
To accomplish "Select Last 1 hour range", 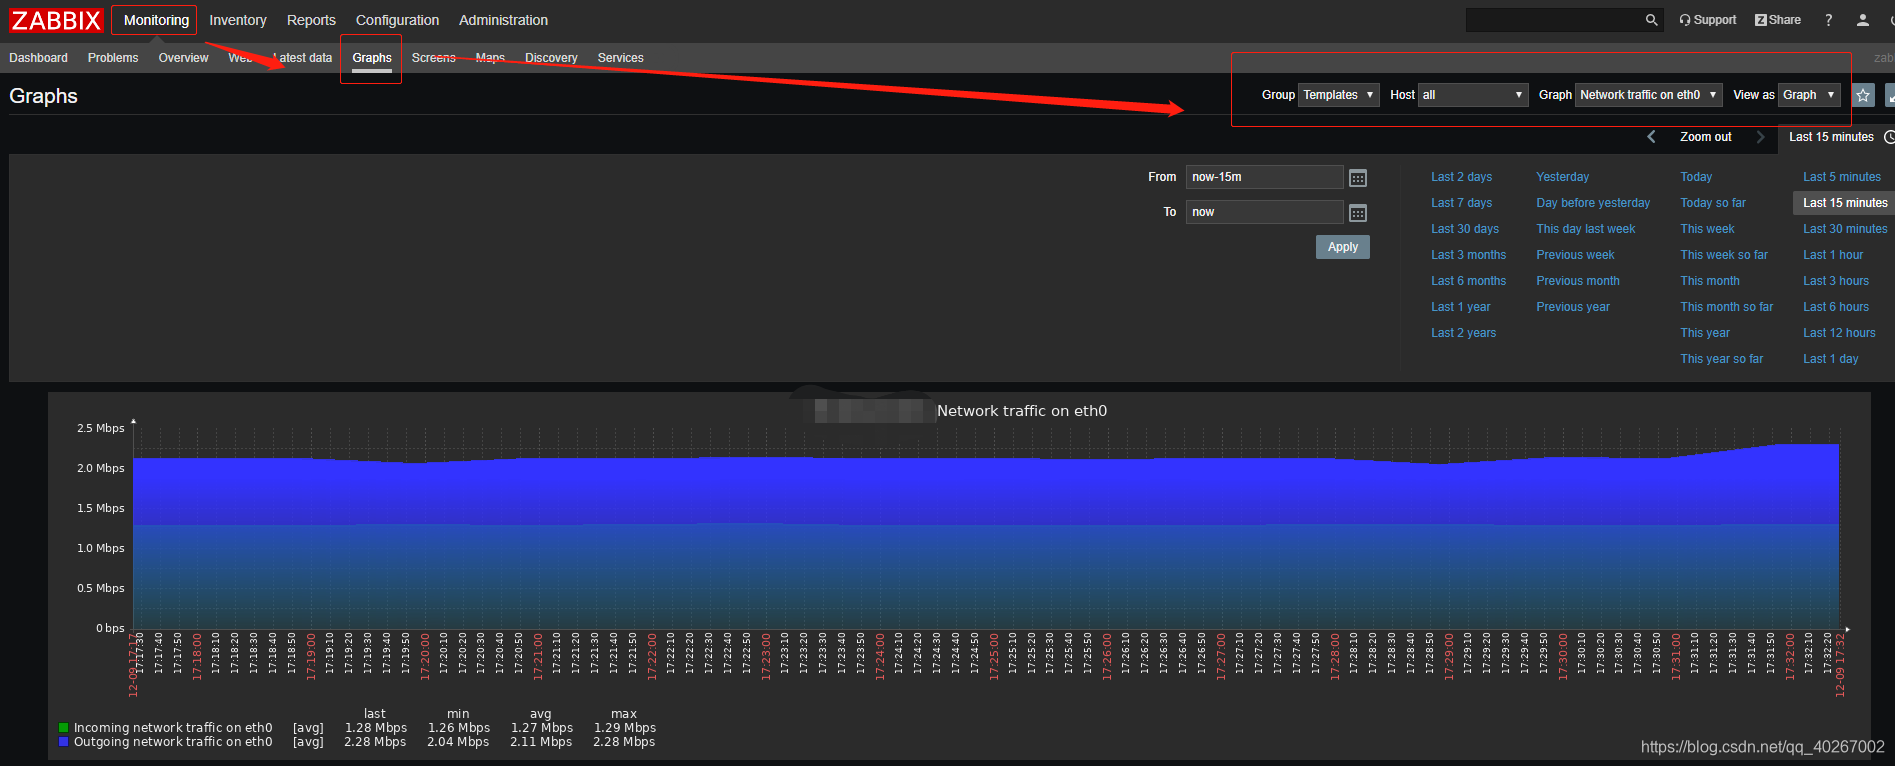I will click(x=1833, y=255).
